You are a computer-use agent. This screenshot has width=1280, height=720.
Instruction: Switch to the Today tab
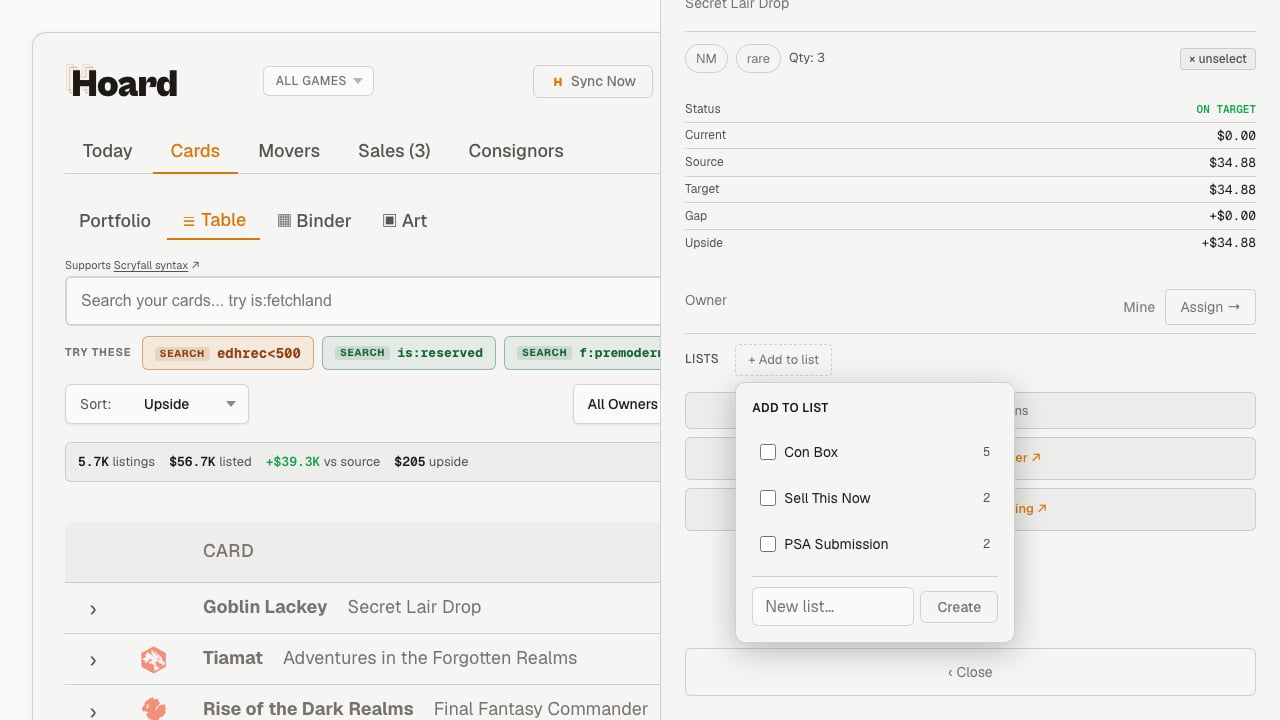[x=107, y=151]
